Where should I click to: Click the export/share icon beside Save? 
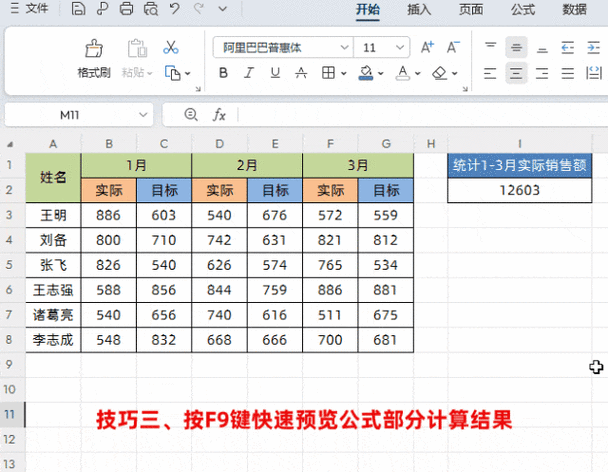(x=102, y=9)
